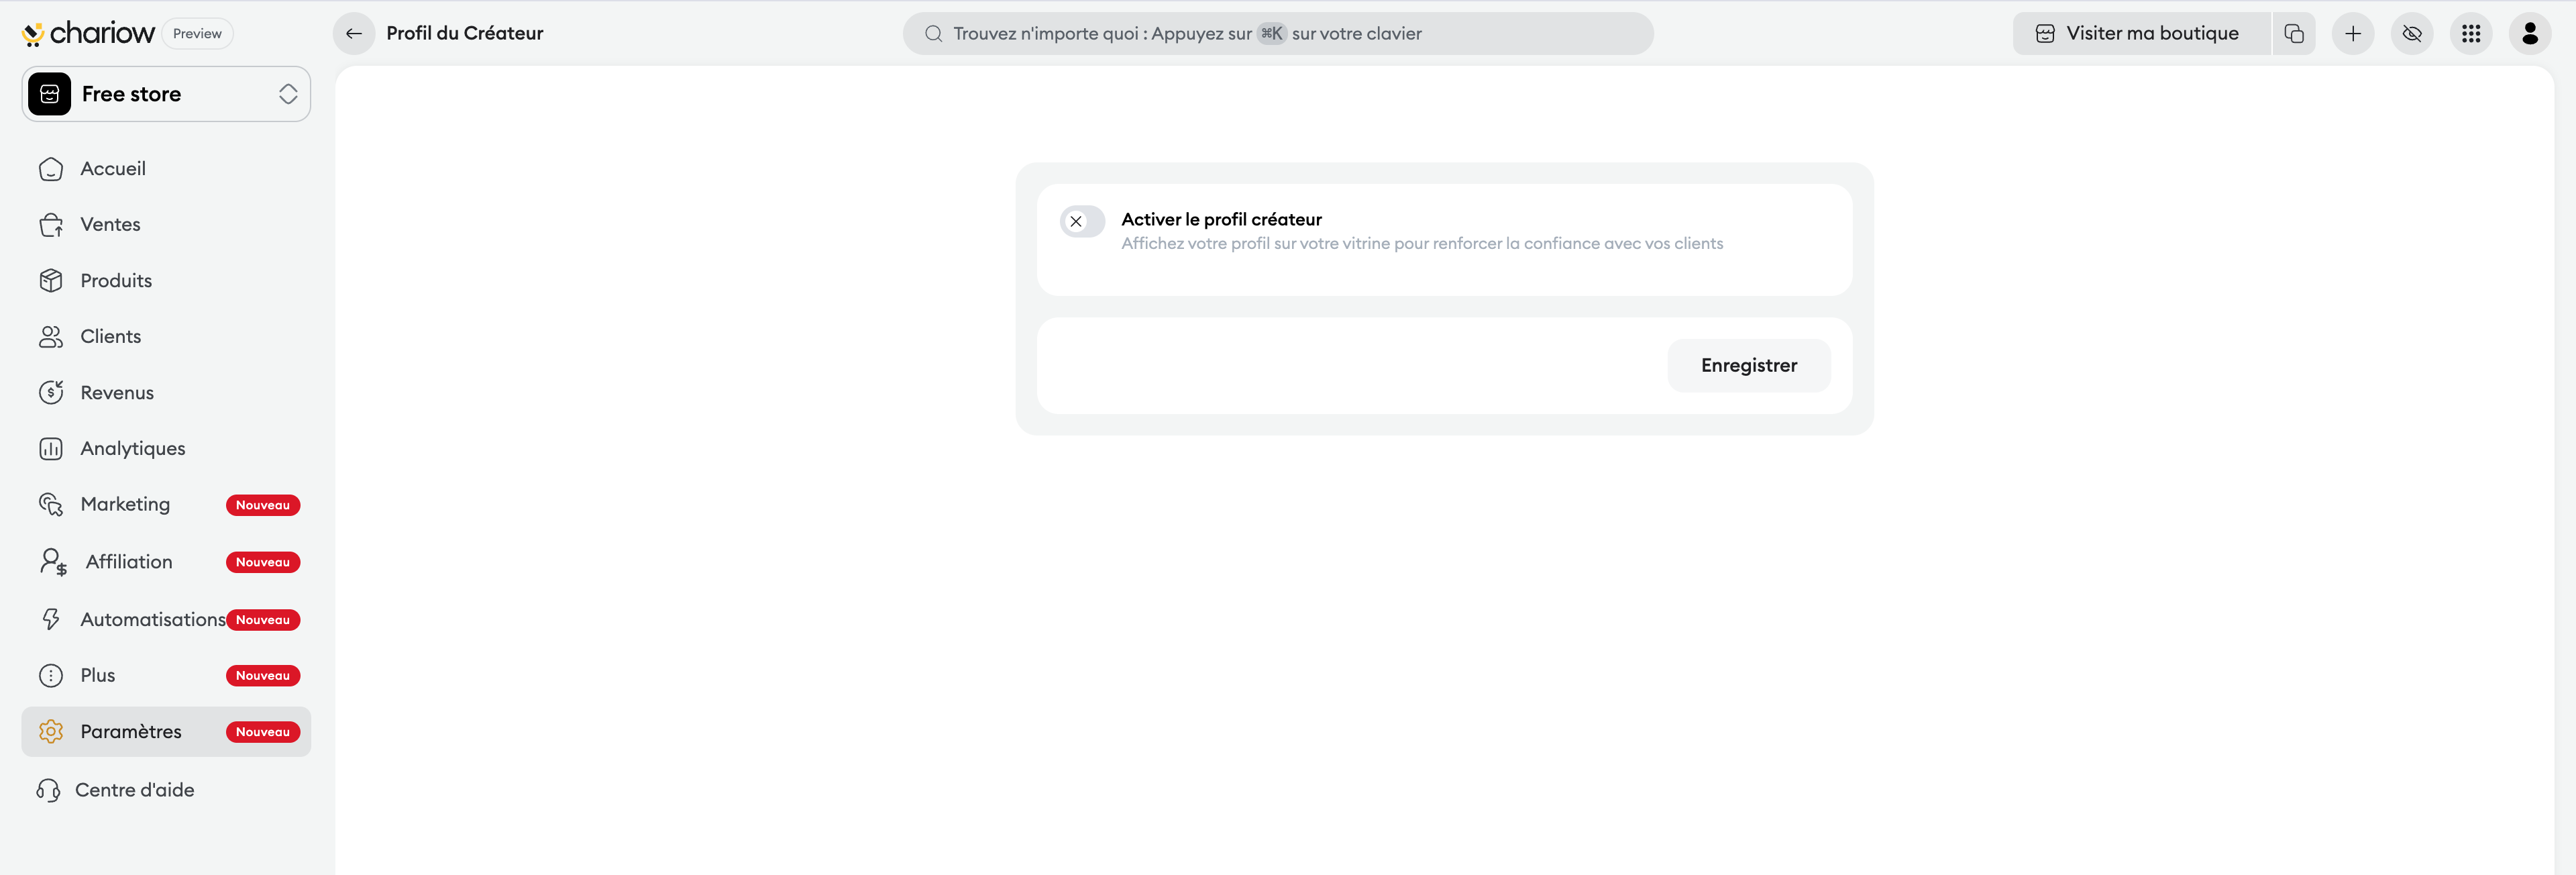The image size is (2576, 875).
Task: Open the apps grid icon
Action: coord(2470,33)
